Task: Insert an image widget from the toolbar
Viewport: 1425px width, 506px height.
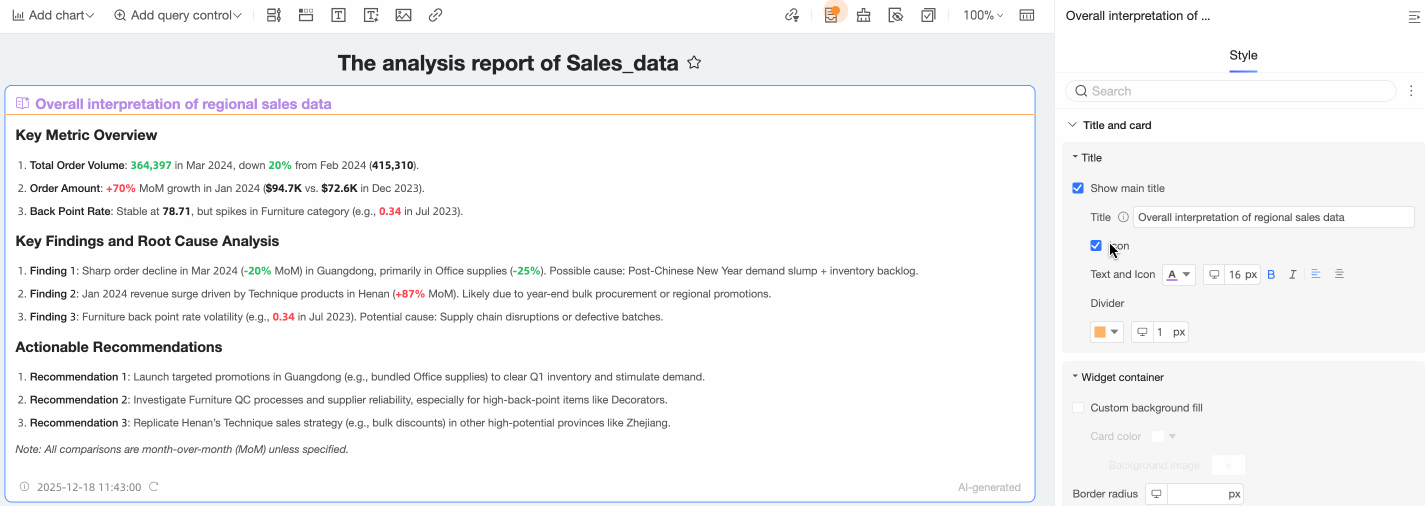Action: coord(403,16)
